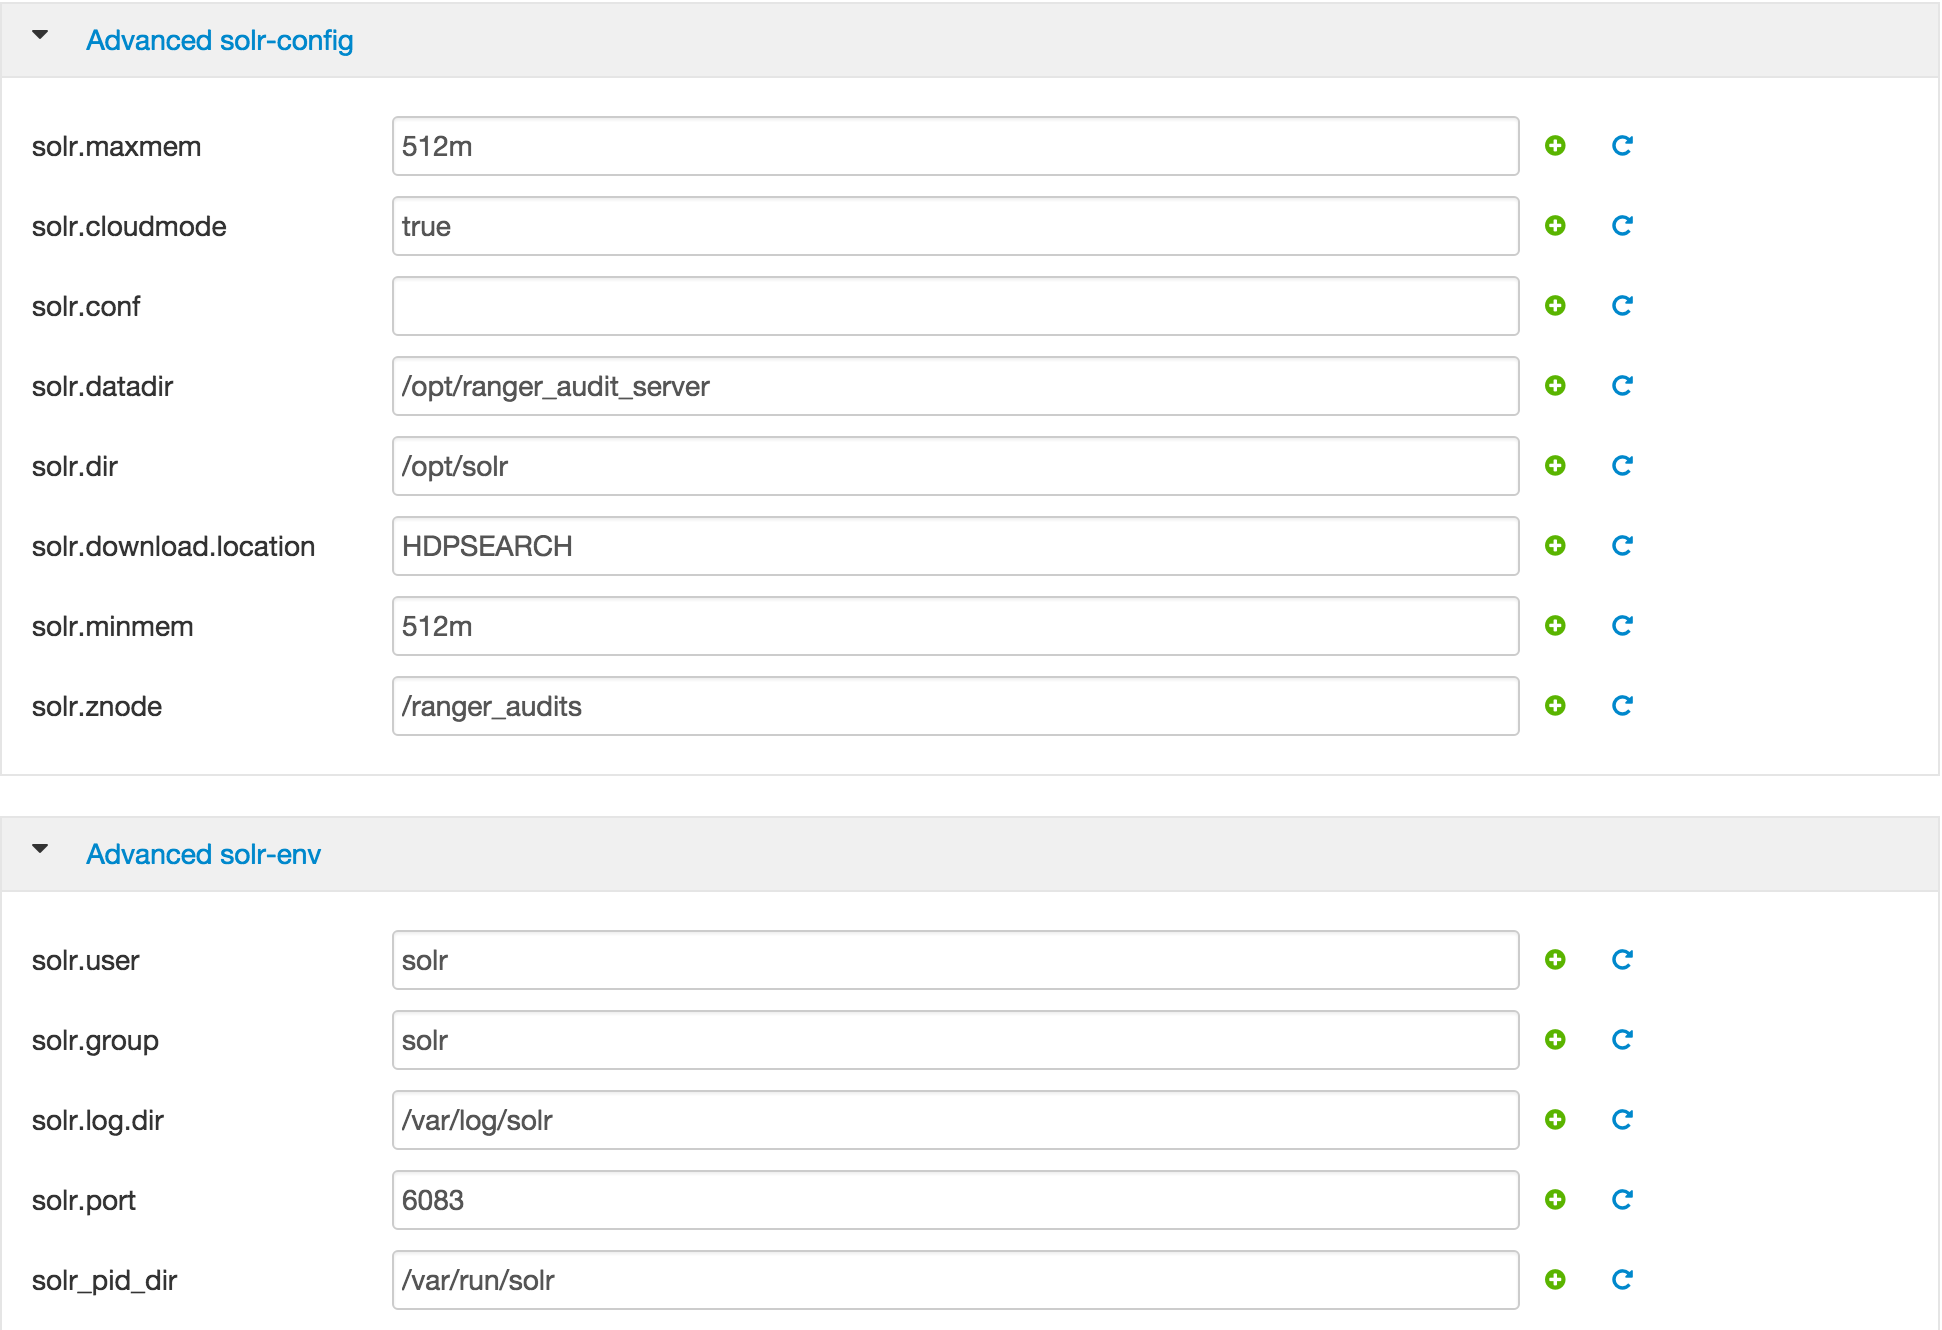Click into the solr.minmem field showing 512m
Image resolution: width=1942 pixels, height=1330 pixels.
955,626
